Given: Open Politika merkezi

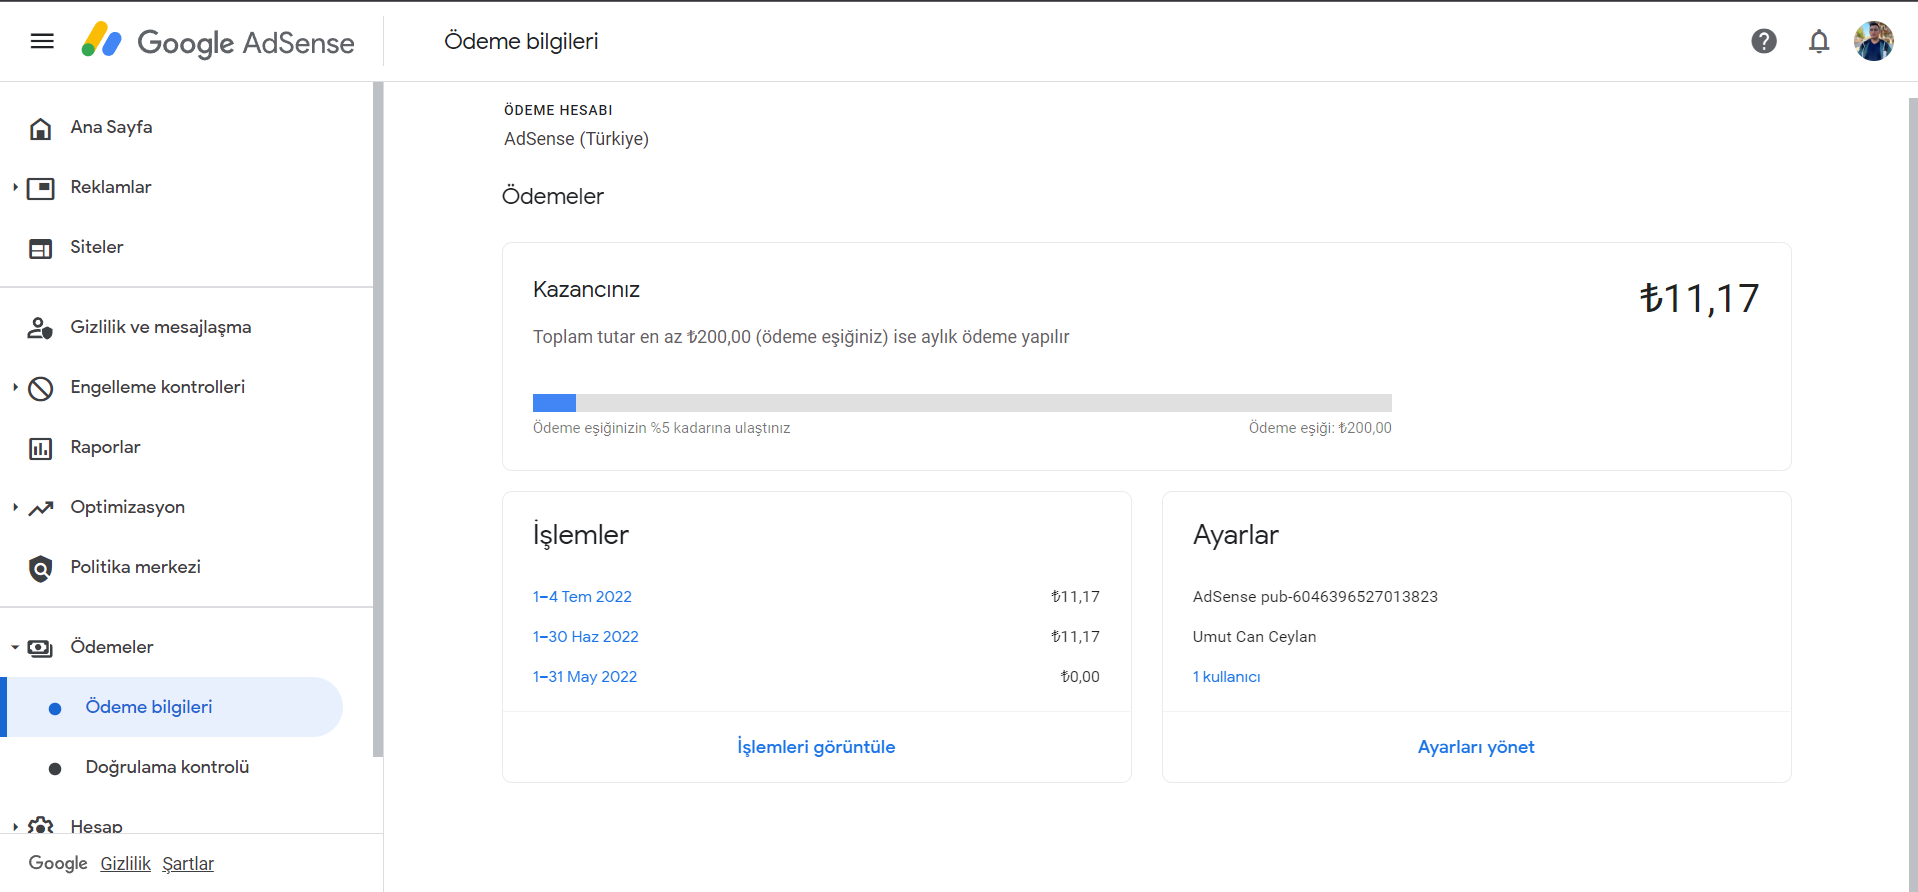Looking at the screenshot, I should point(135,567).
